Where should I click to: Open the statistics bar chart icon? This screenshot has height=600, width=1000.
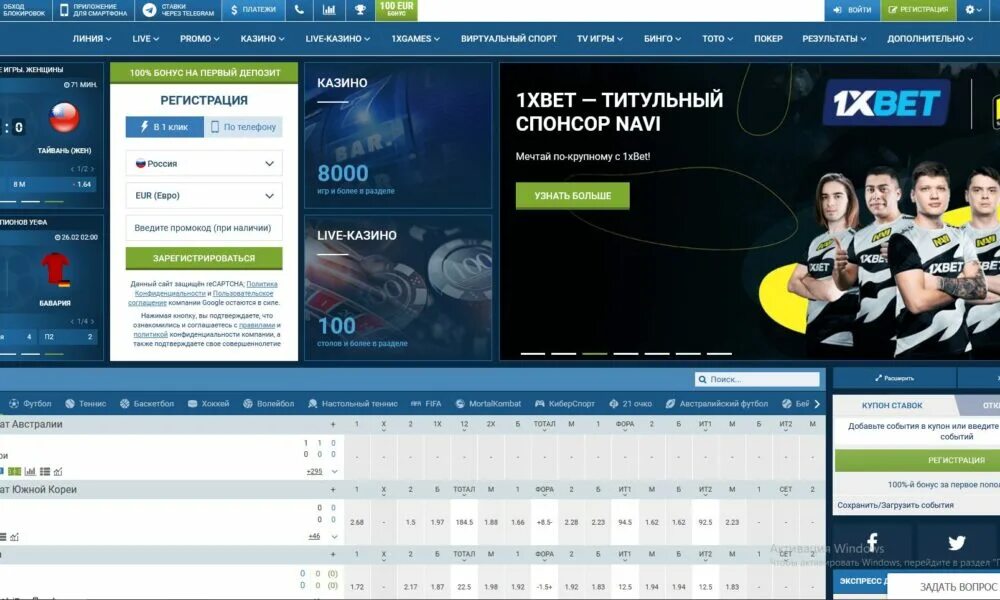329,10
